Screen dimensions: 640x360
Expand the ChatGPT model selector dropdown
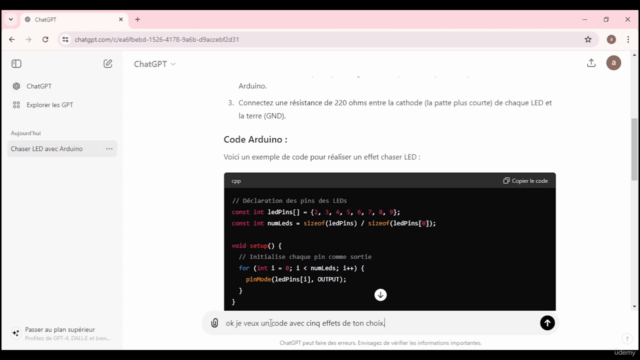(x=155, y=64)
